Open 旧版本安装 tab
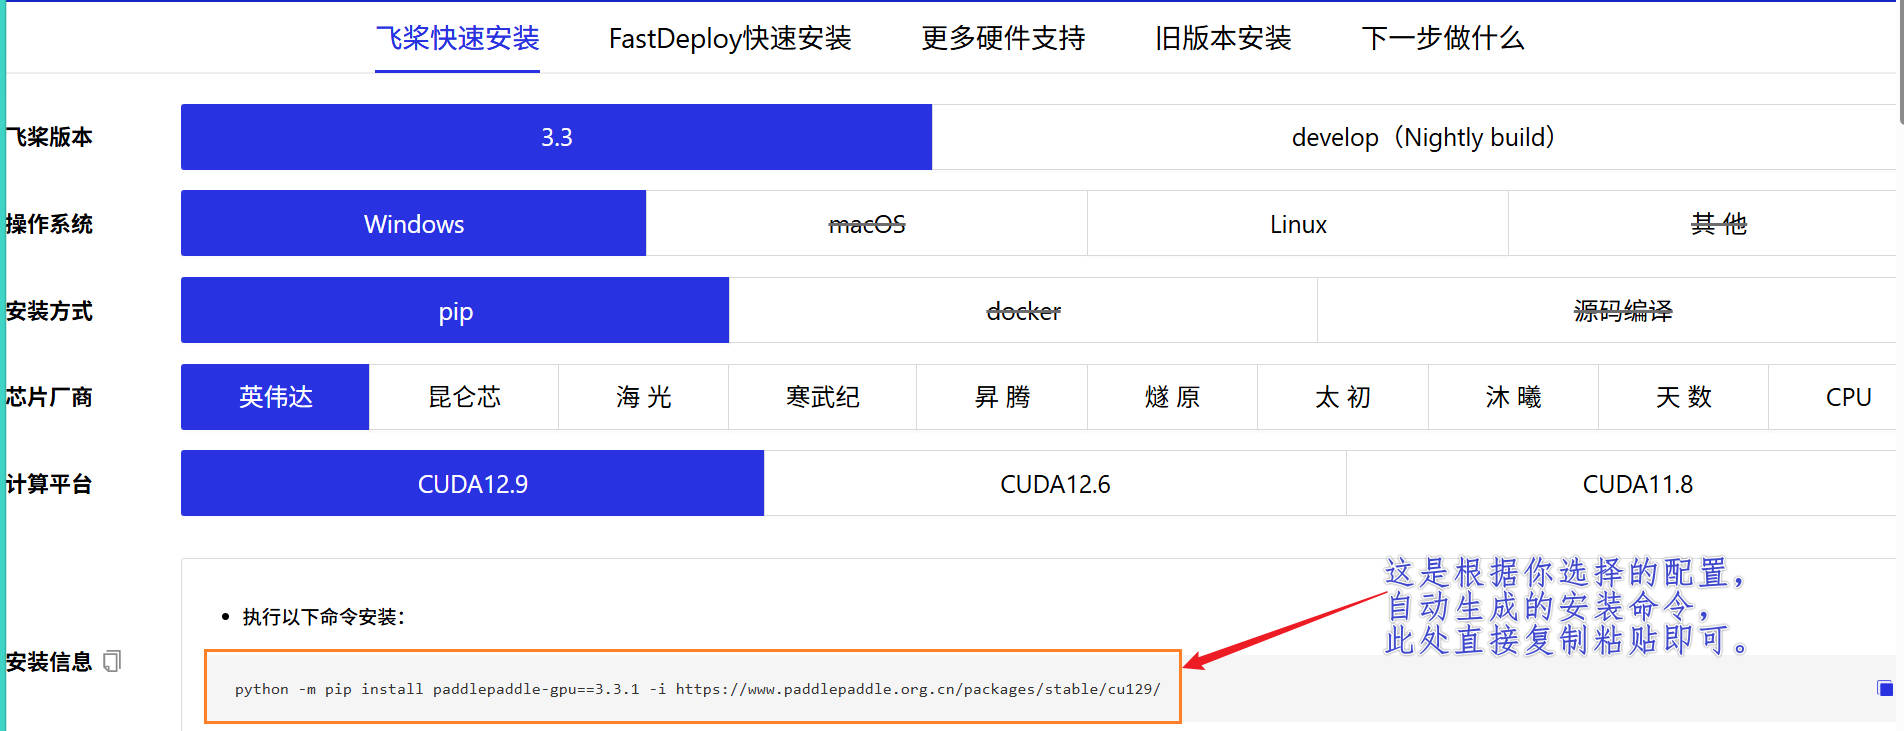The image size is (1904, 731). tap(1223, 38)
